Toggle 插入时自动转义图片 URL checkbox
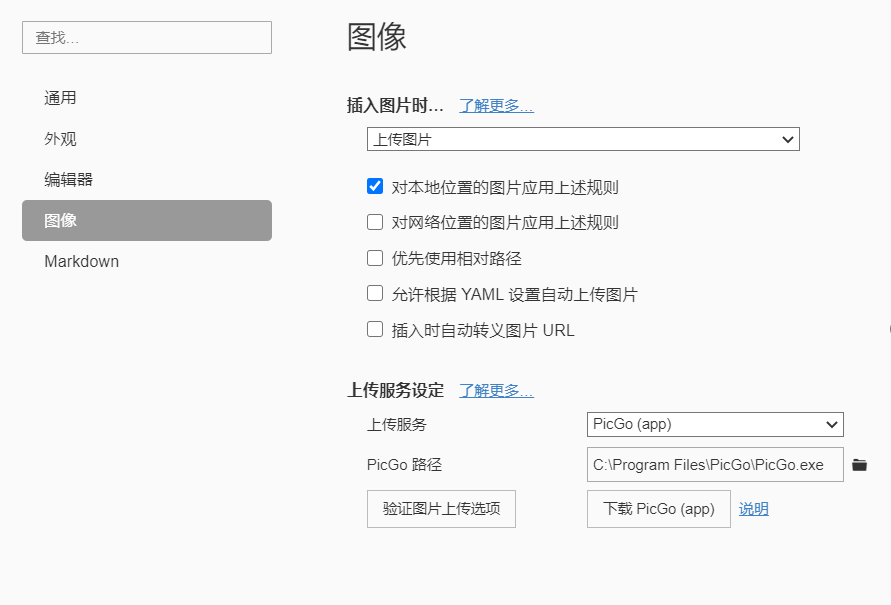The width and height of the screenshot is (891, 605). [375, 329]
